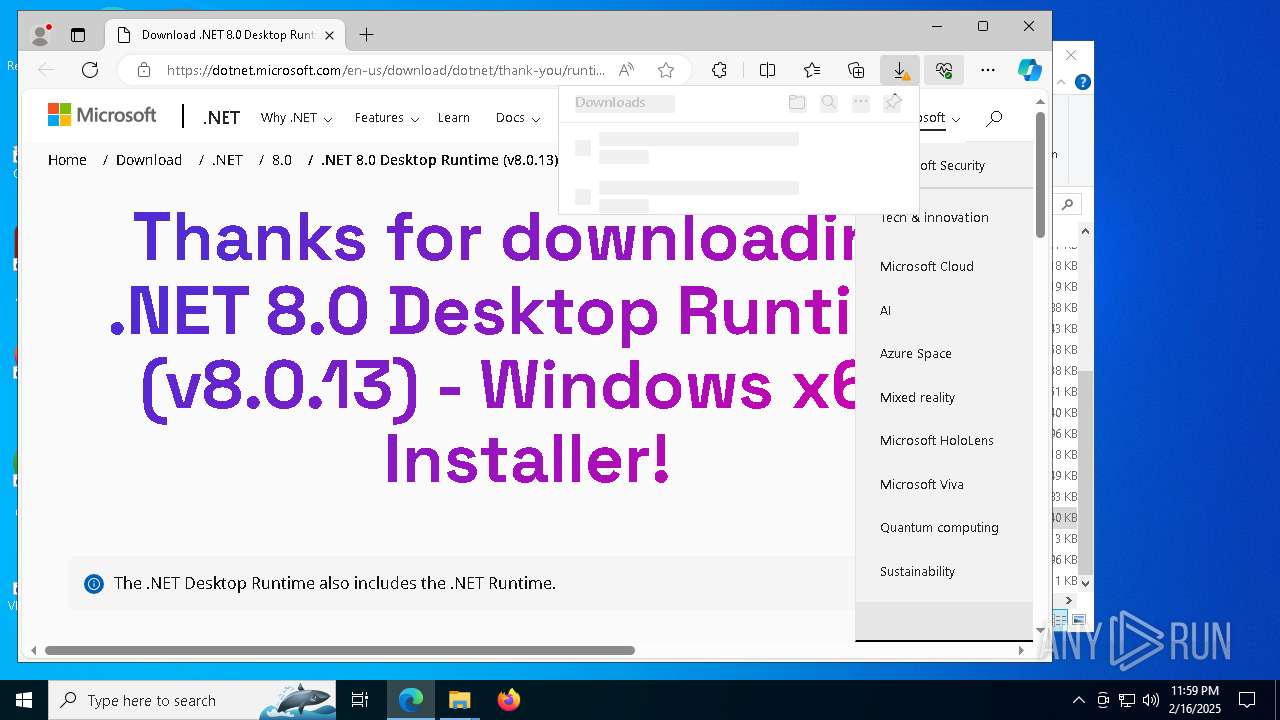
Task: Click .NET breadcrumb link
Action: [x=227, y=160]
